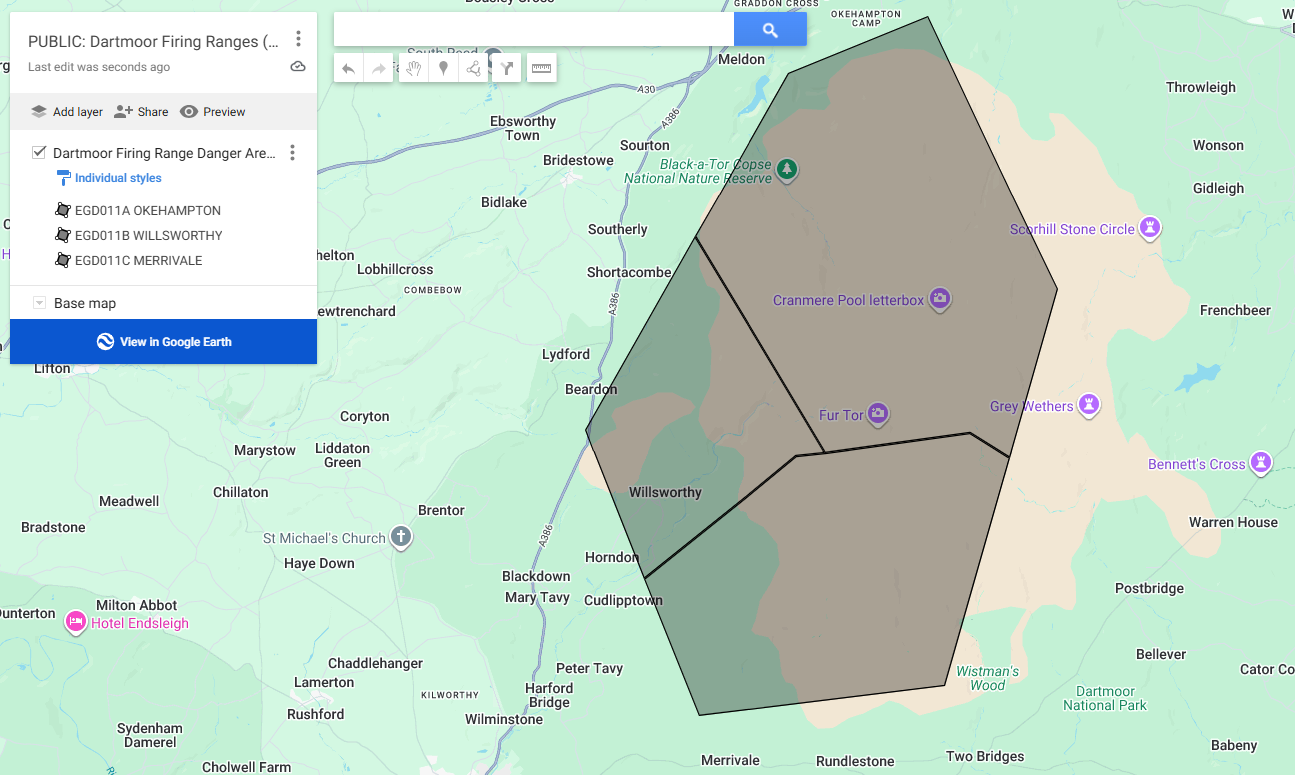Click the Two Bridges place label
The height and width of the screenshot is (775, 1295).
[x=985, y=756]
